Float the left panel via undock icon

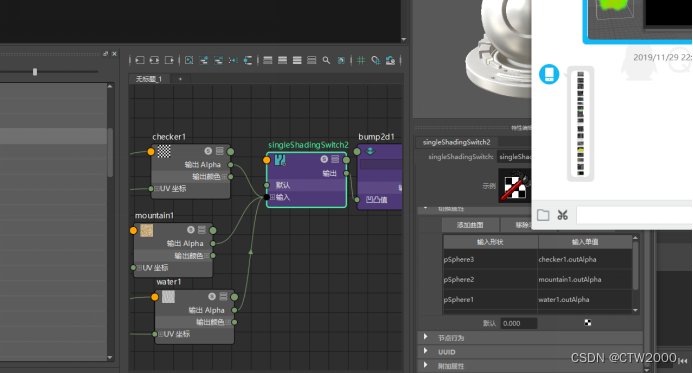point(105,53)
